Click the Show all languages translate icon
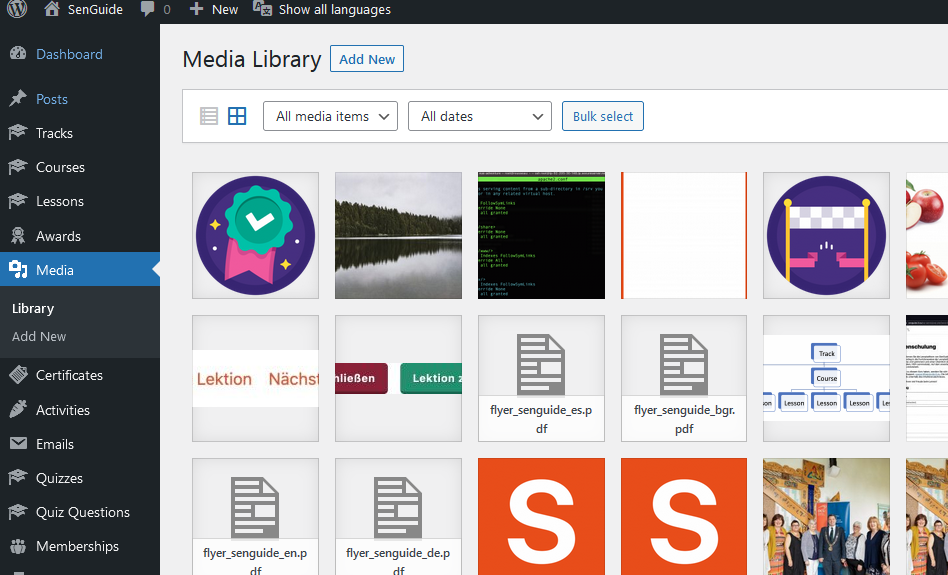Screen dimensions: 948x575 point(262,9)
